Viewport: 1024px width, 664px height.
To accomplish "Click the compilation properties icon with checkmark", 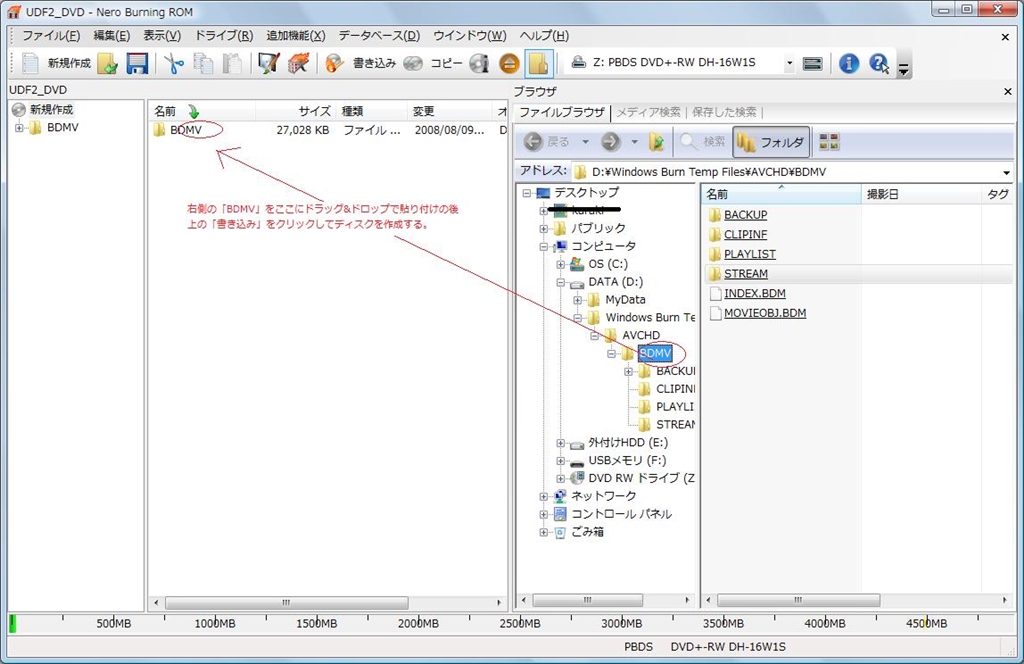I will point(268,63).
